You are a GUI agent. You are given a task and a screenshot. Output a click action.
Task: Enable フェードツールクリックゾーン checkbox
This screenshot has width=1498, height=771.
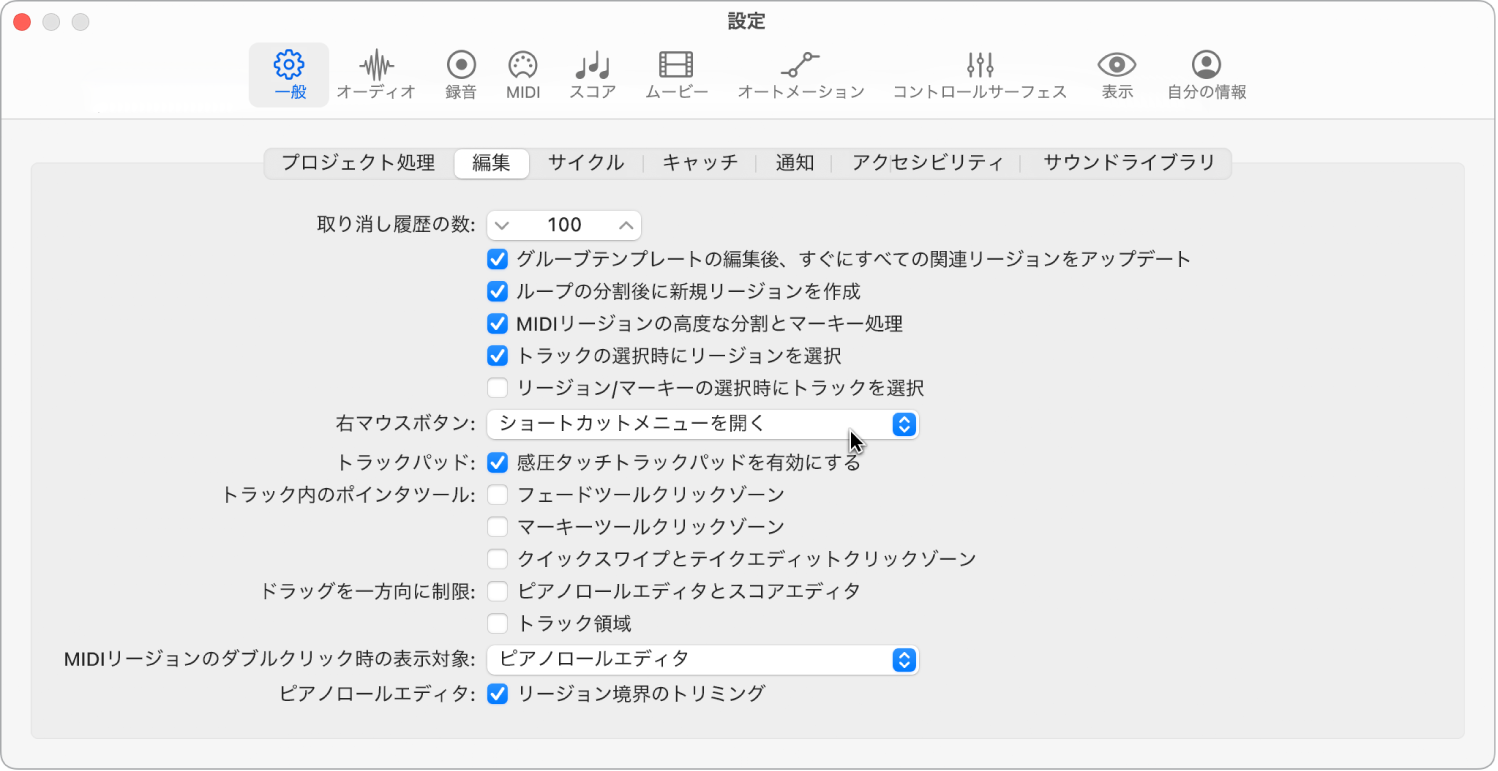click(x=498, y=494)
